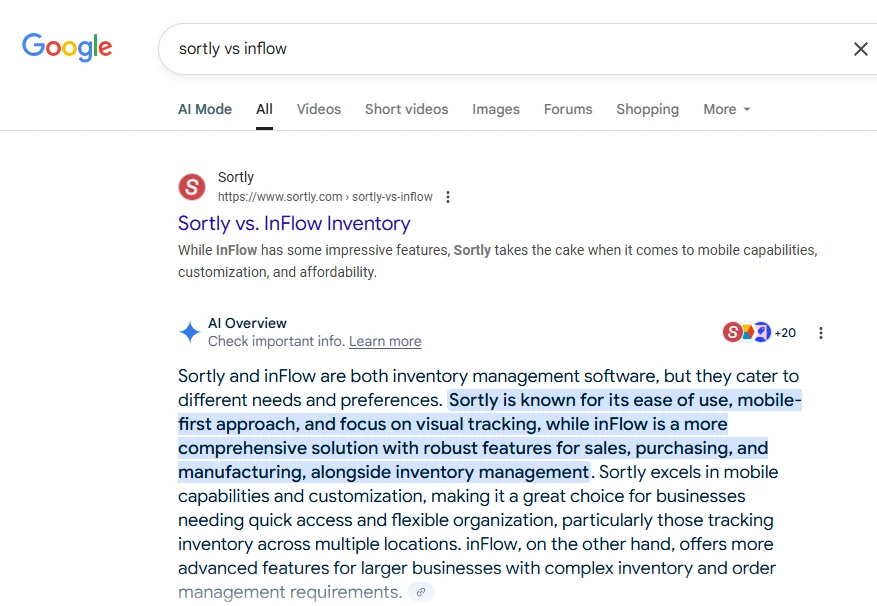Open the AI Overview three-dot options menu
This screenshot has width=877, height=606.
point(821,333)
